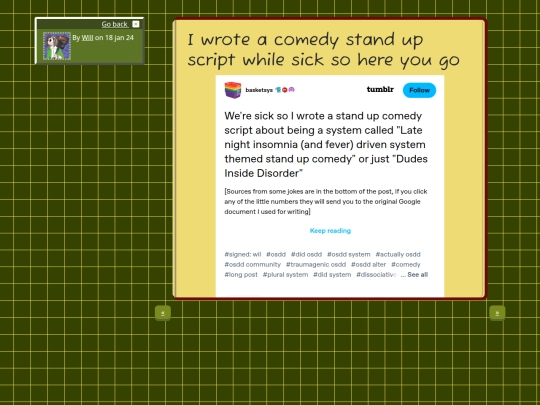This screenshot has height=405, width=540.
Task: Open the #osdd alter tag
Action: point(368,264)
